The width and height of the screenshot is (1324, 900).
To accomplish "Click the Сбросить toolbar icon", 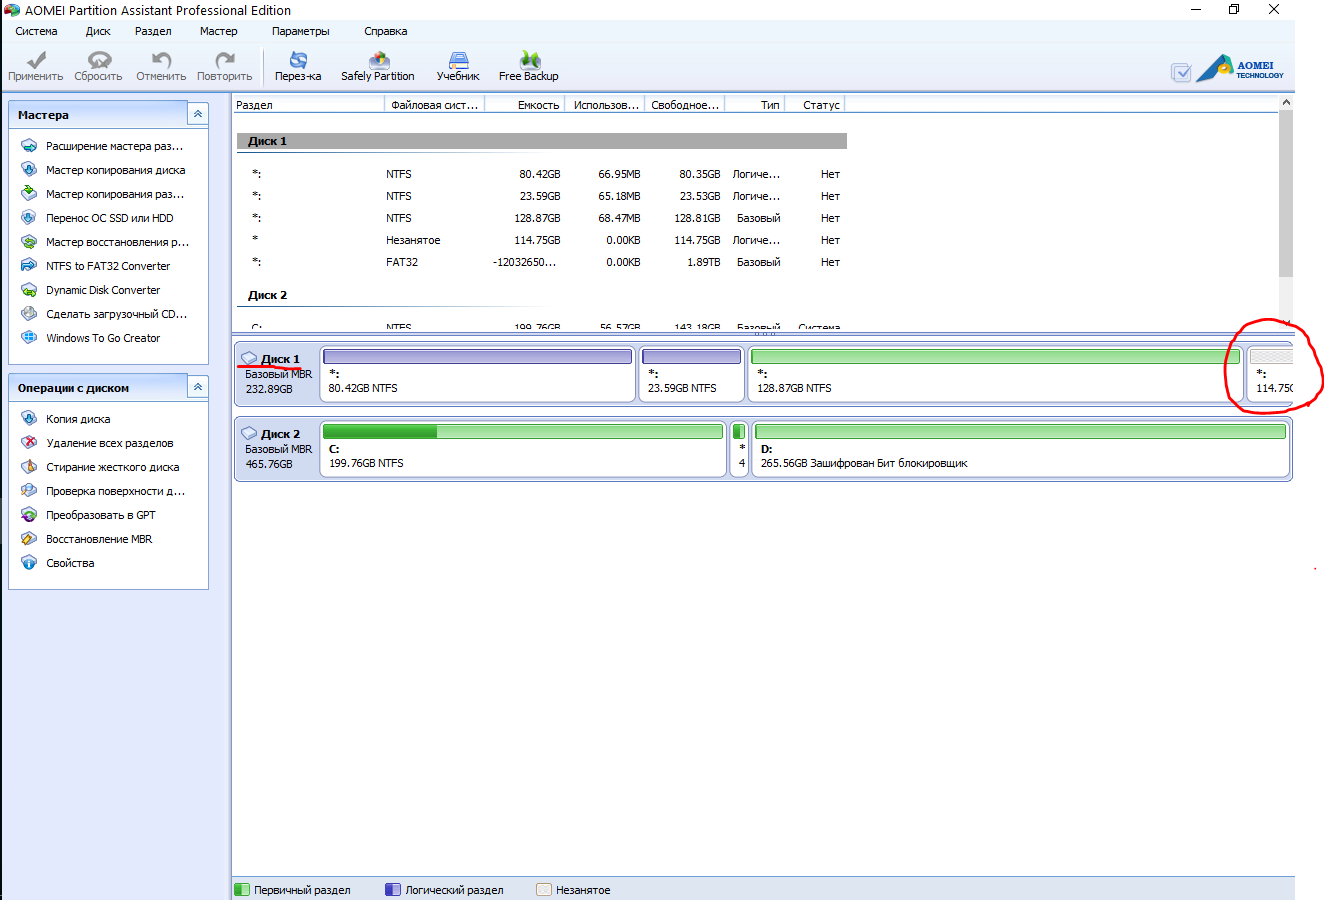I will coord(98,66).
